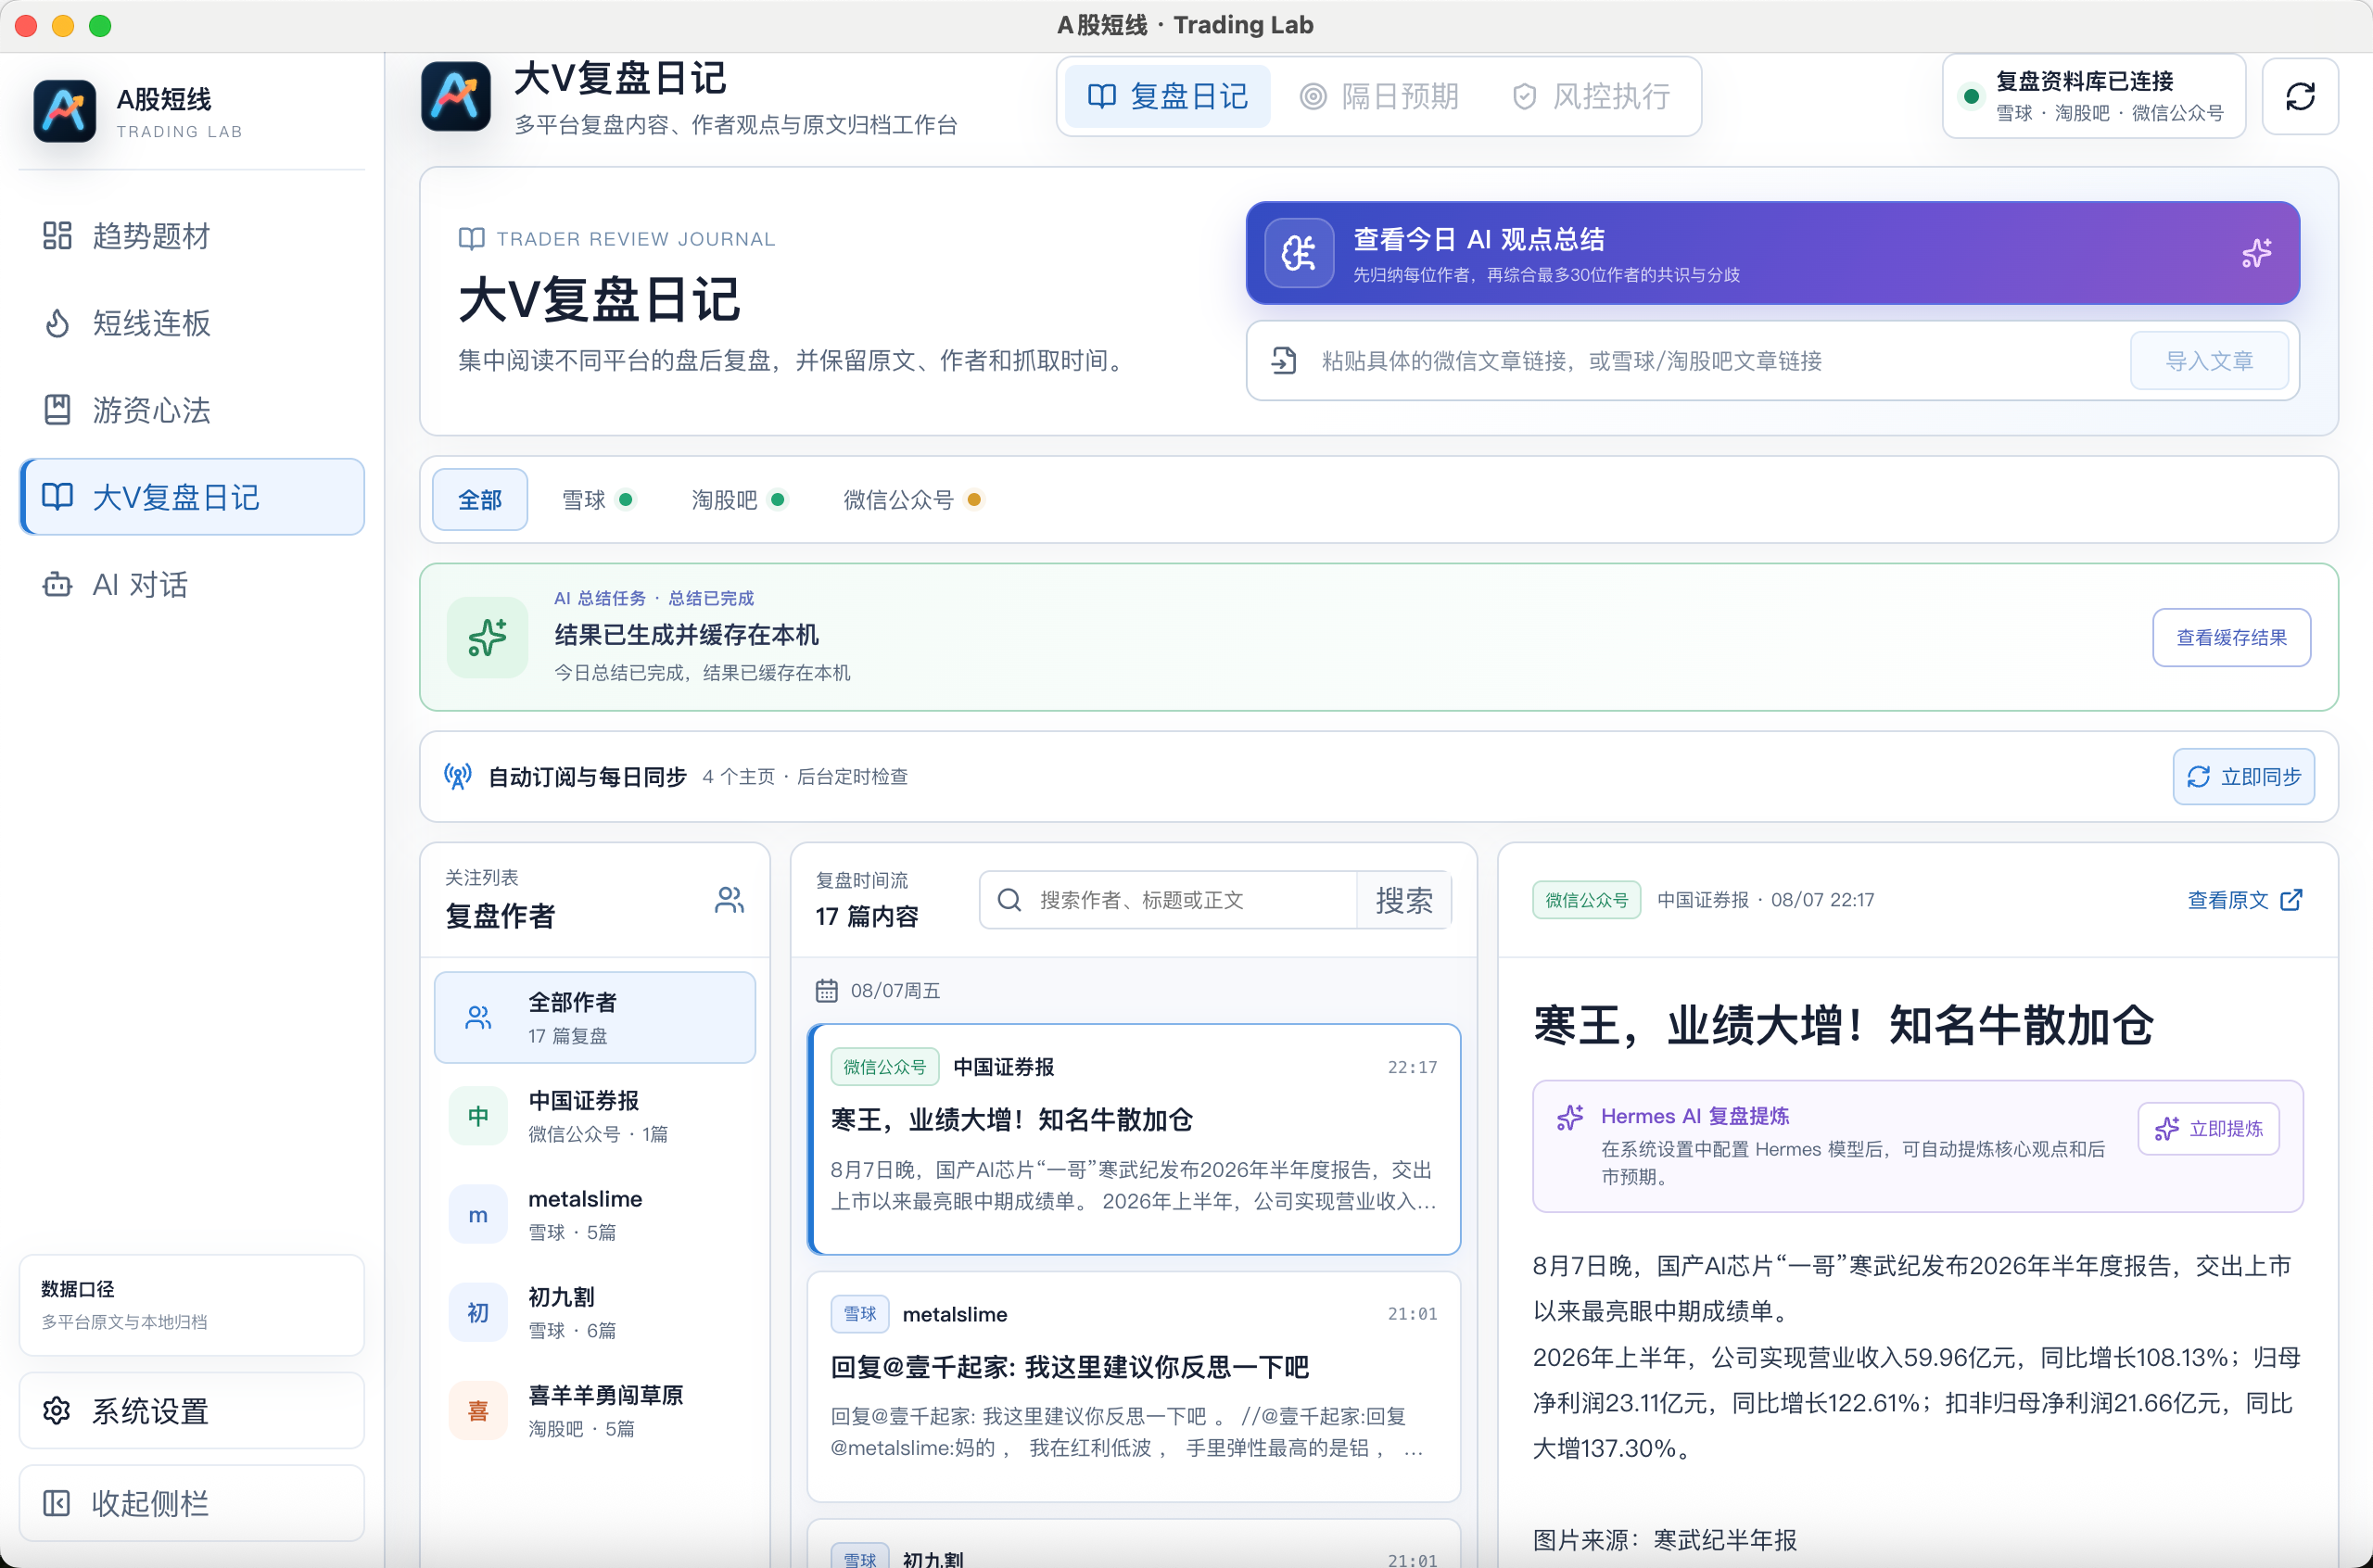
Task: Open metalslime's 回复@壹千起家 post card
Action: coord(1134,1386)
